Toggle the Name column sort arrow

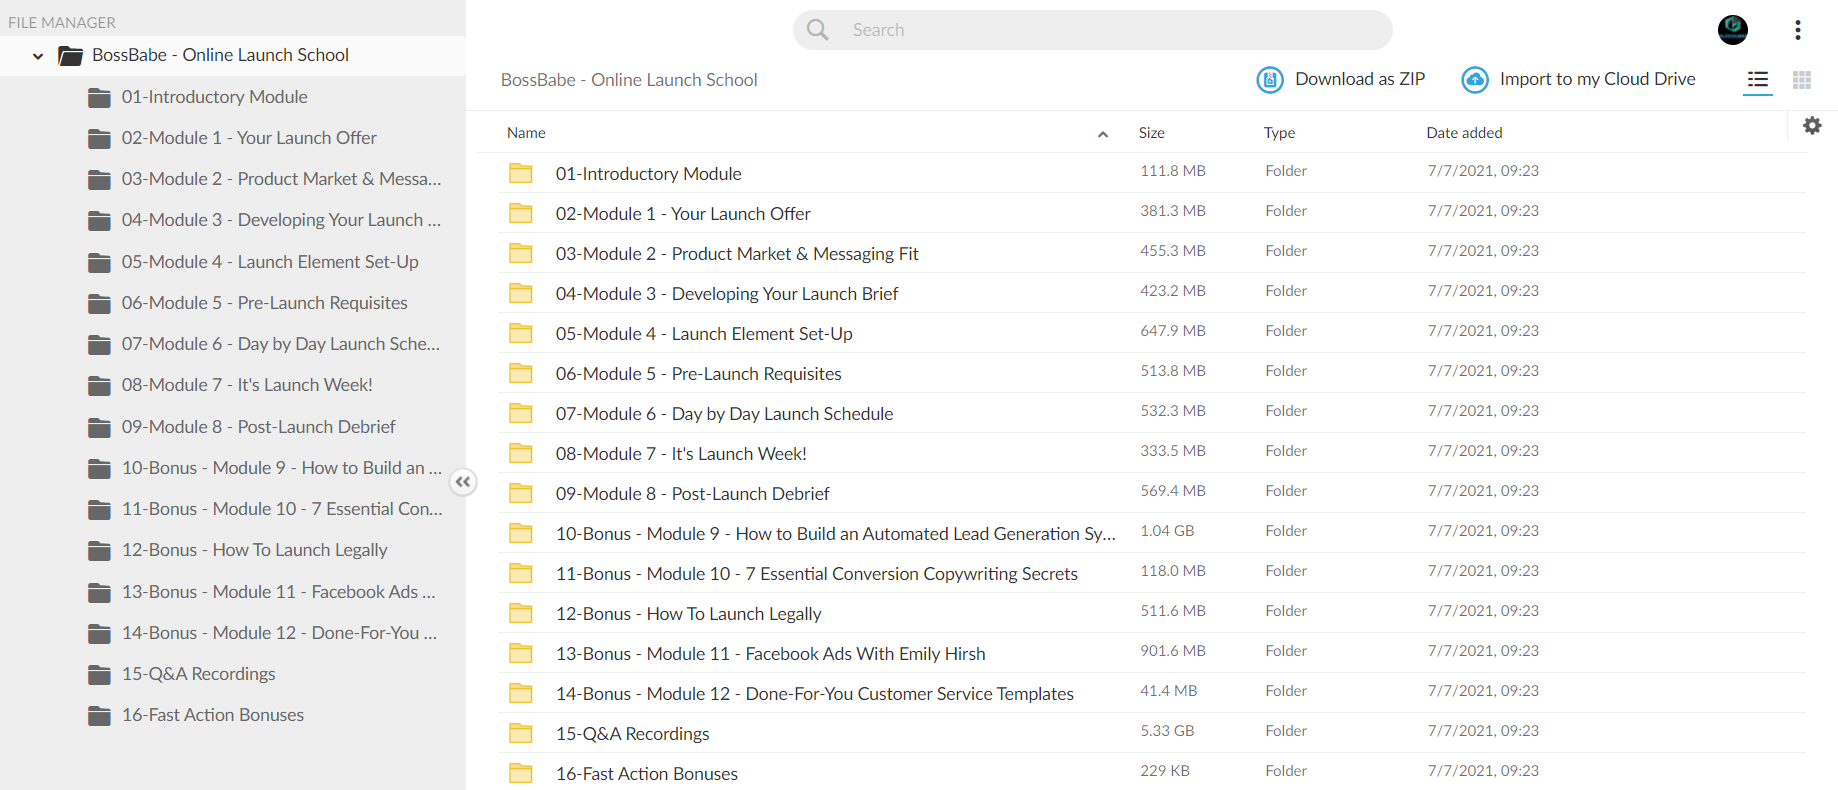pyautogui.click(x=1103, y=134)
